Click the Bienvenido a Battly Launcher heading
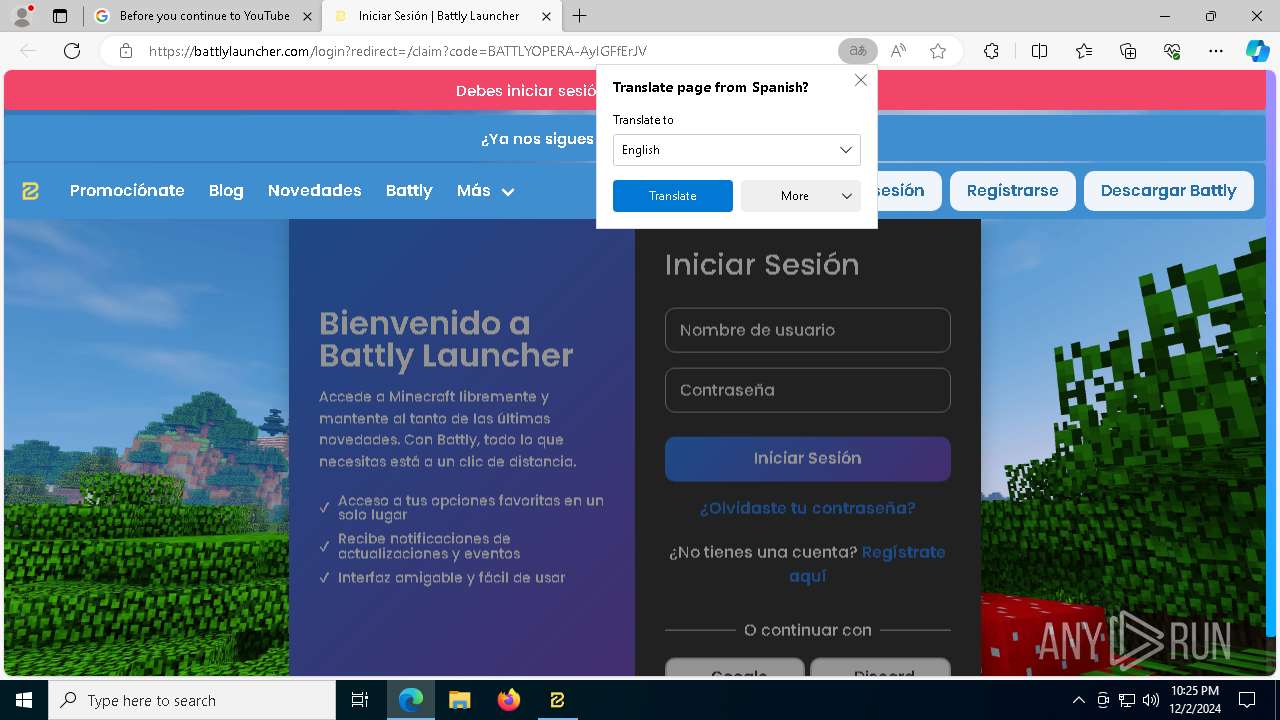The height and width of the screenshot is (720, 1280). click(446, 339)
